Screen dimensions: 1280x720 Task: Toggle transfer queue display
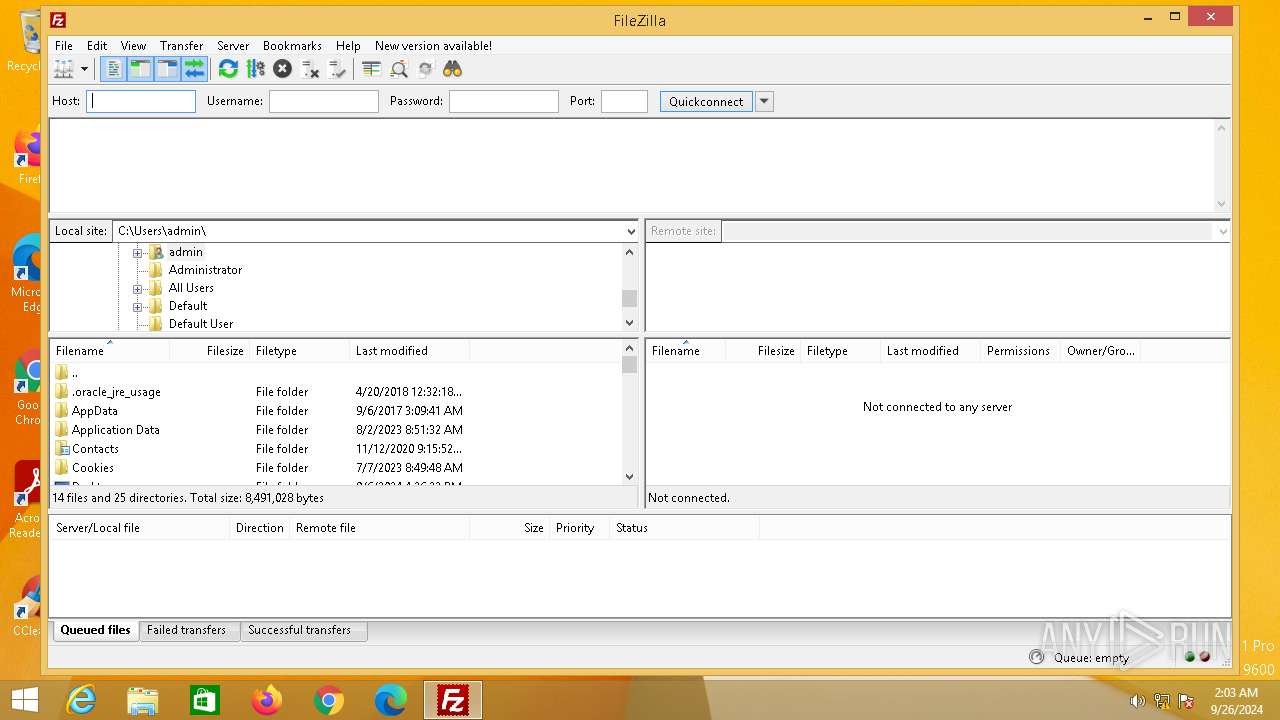194,69
